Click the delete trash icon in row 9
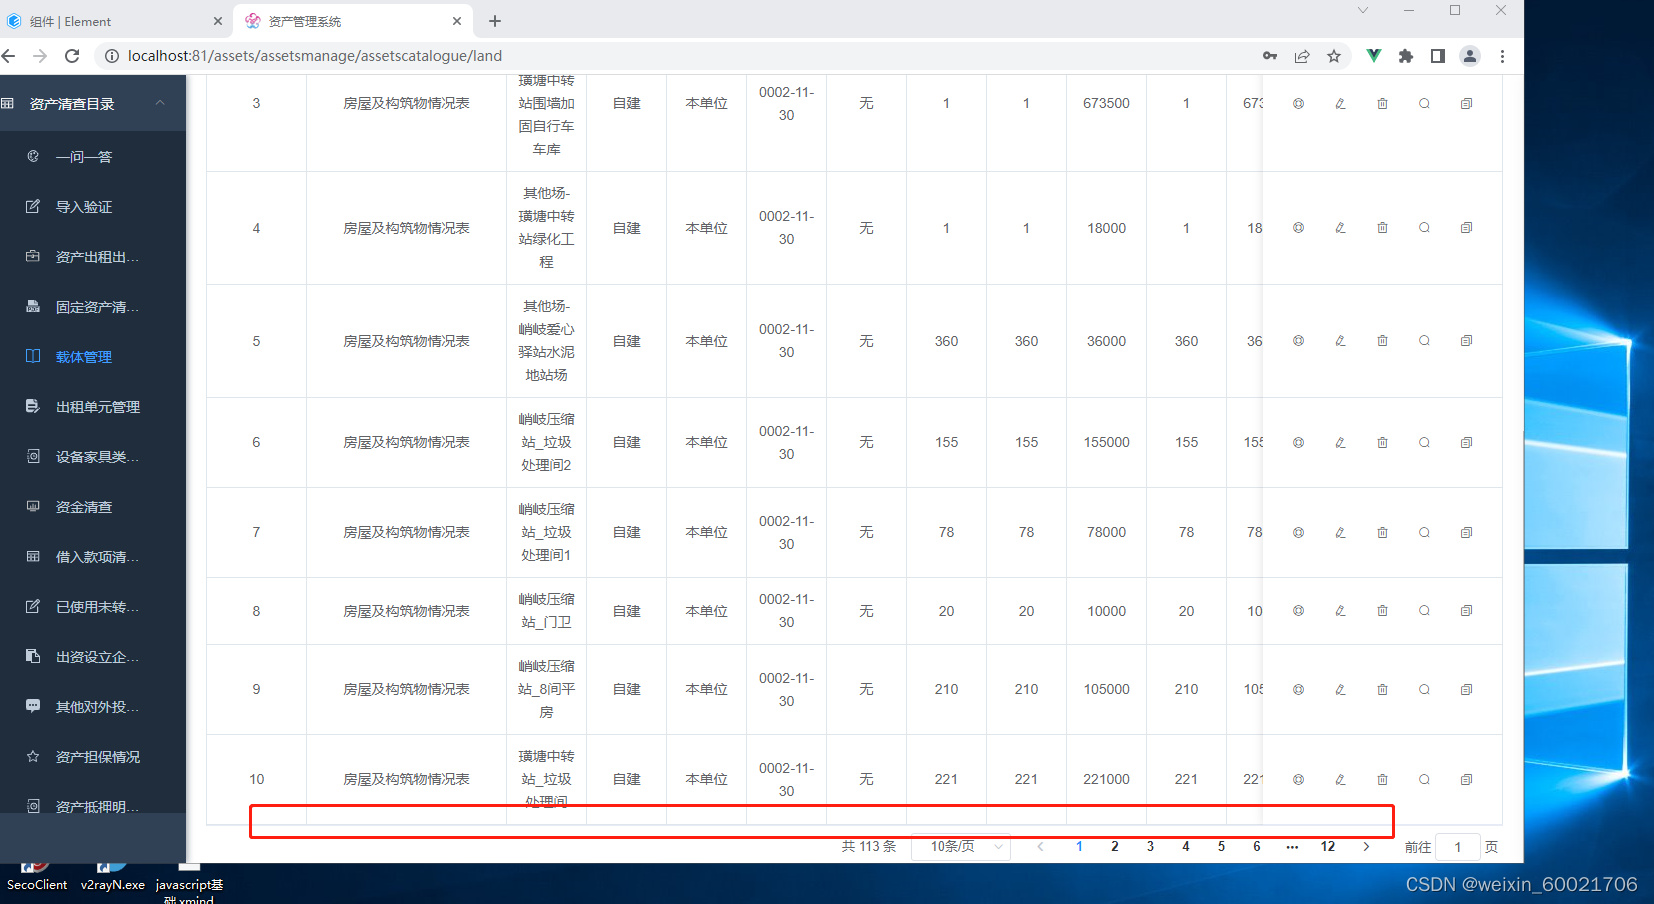This screenshot has width=1654, height=904. (x=1382, y=689)
